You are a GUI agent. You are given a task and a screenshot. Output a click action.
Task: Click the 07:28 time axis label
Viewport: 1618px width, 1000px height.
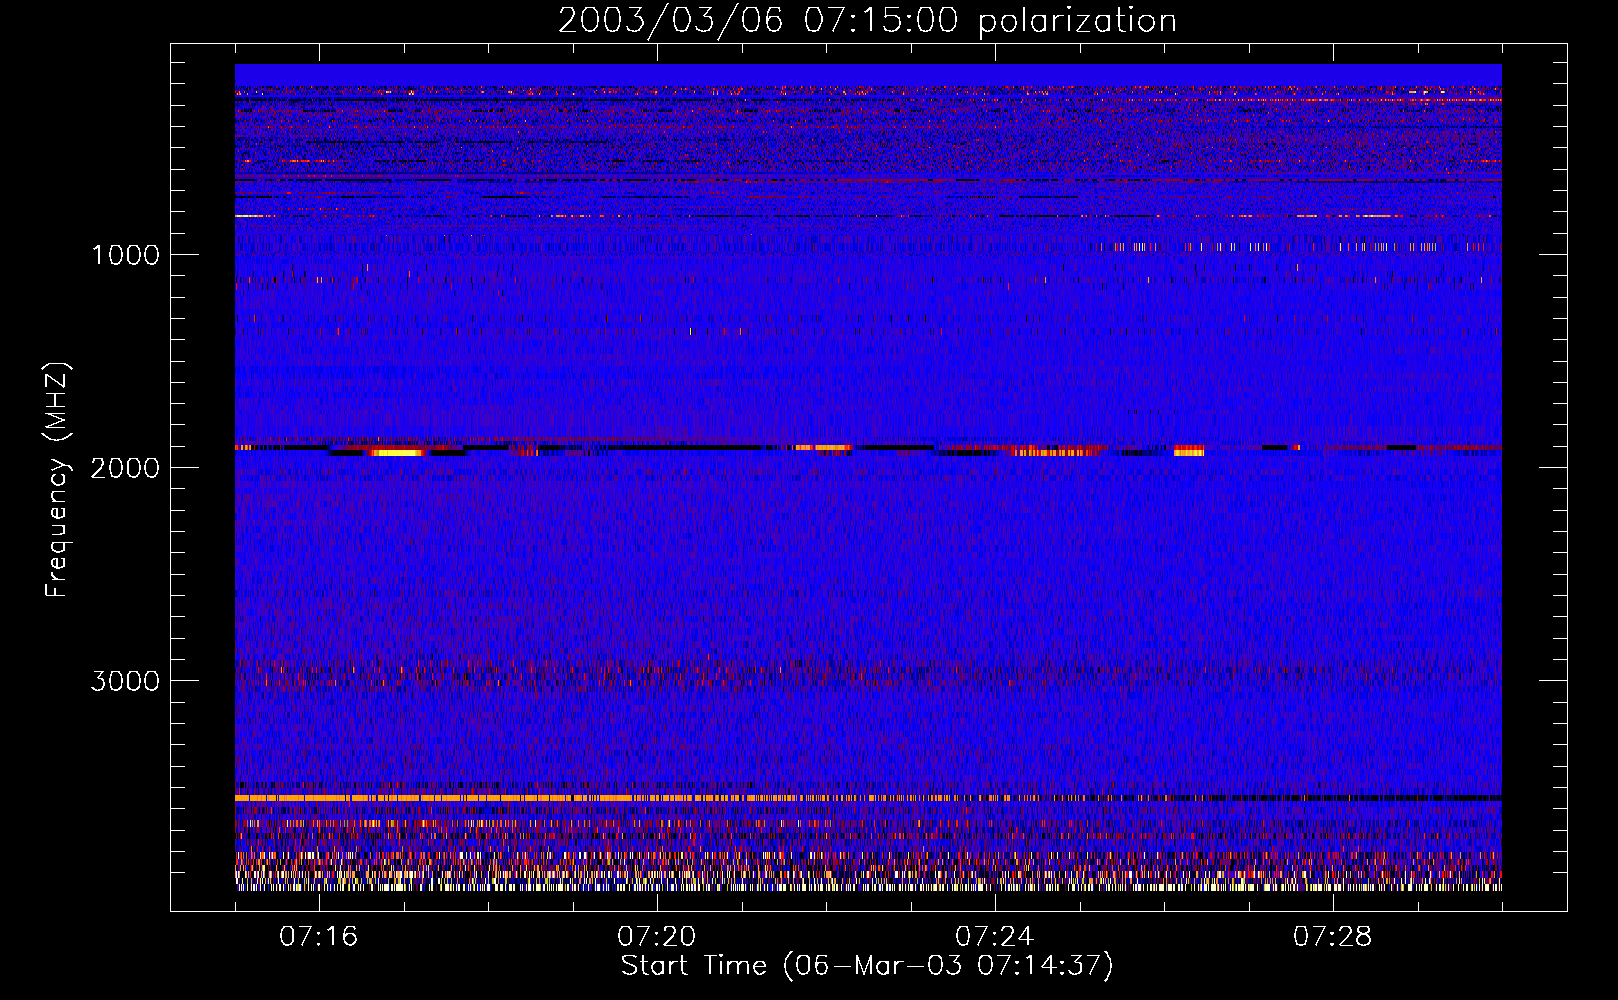point(1332,937)
